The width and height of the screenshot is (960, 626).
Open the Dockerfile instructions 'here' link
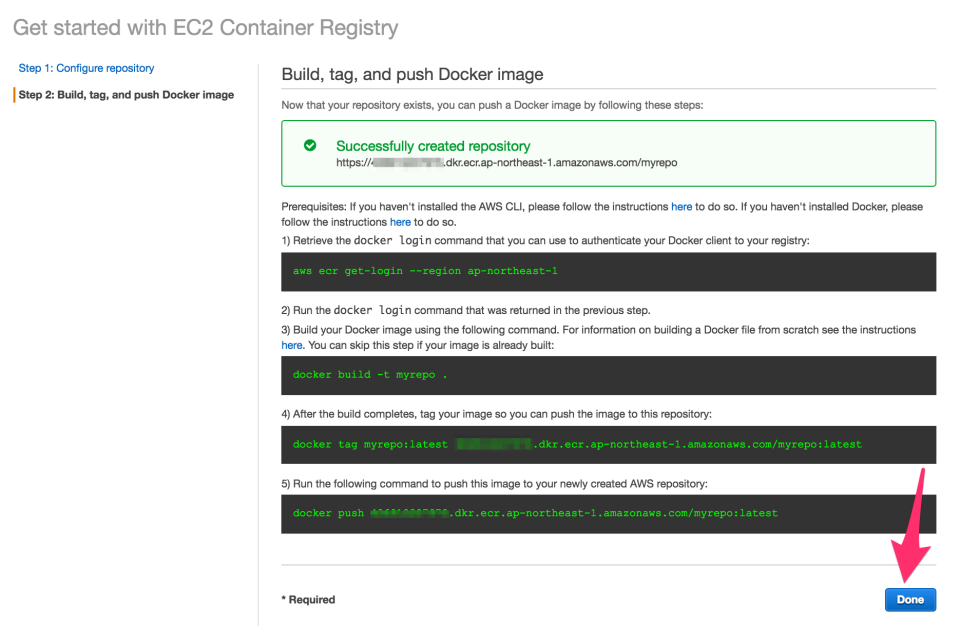pyautogui.click(x=291, y=344)
